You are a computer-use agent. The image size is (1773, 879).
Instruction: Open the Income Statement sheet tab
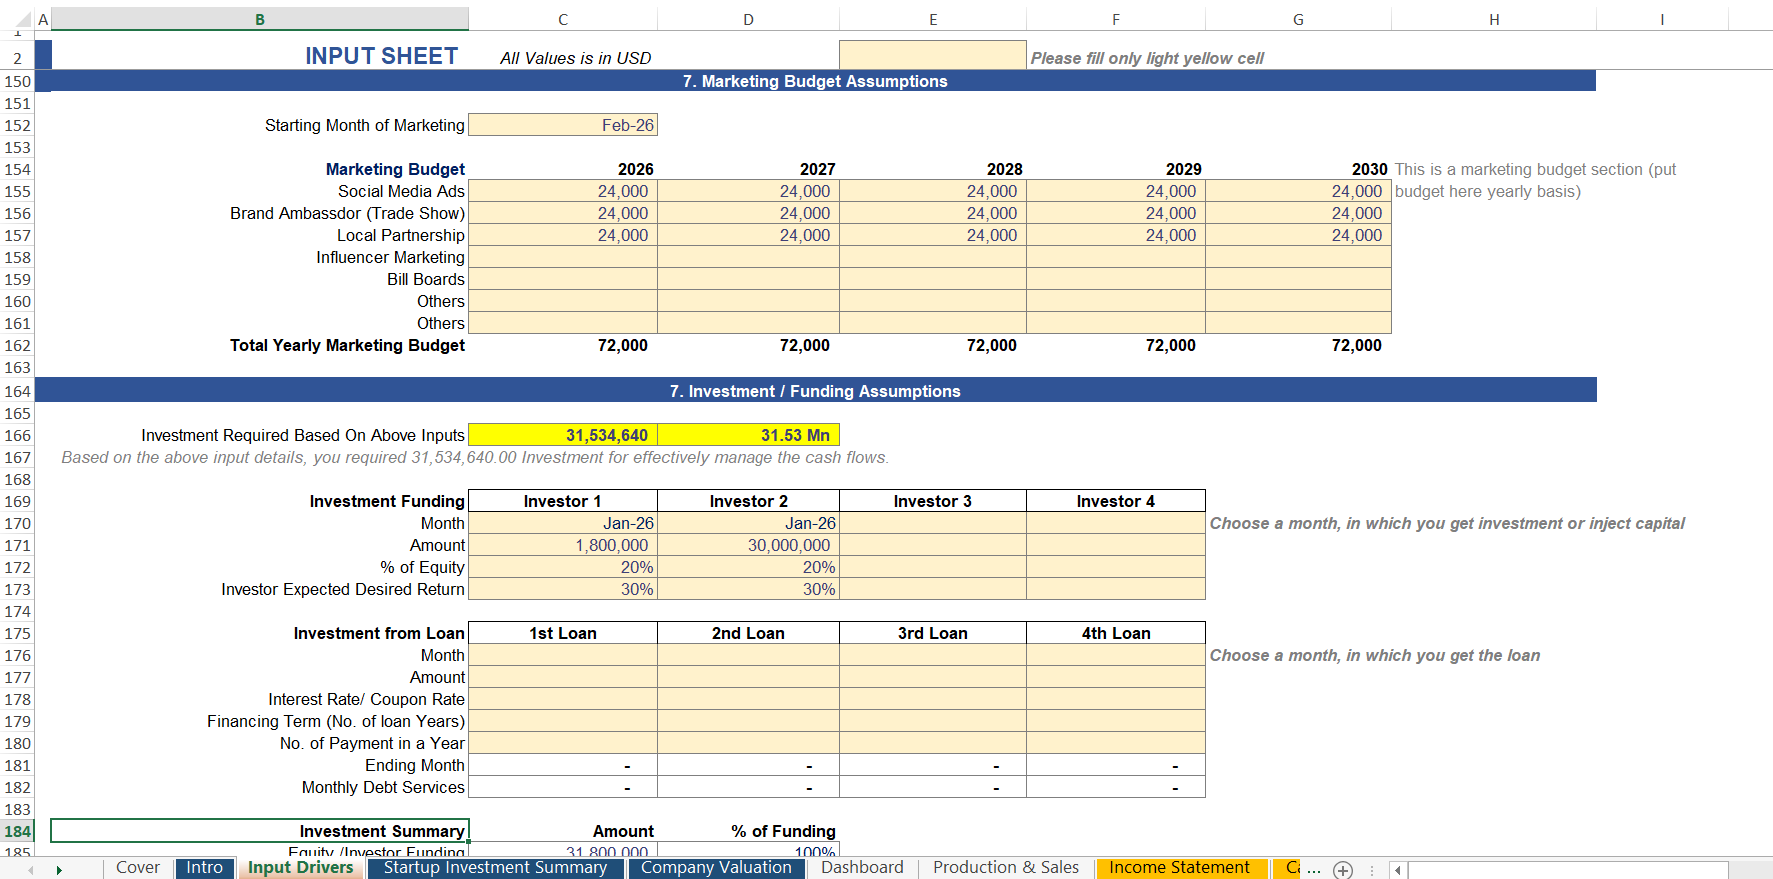[1179, 868]
